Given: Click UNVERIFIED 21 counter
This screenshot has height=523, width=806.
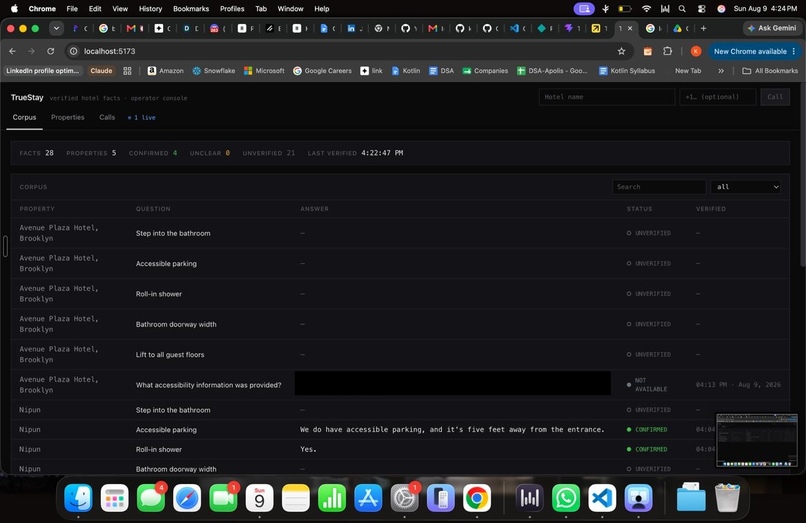Looking at the screenshot, I should pos(268,153).
